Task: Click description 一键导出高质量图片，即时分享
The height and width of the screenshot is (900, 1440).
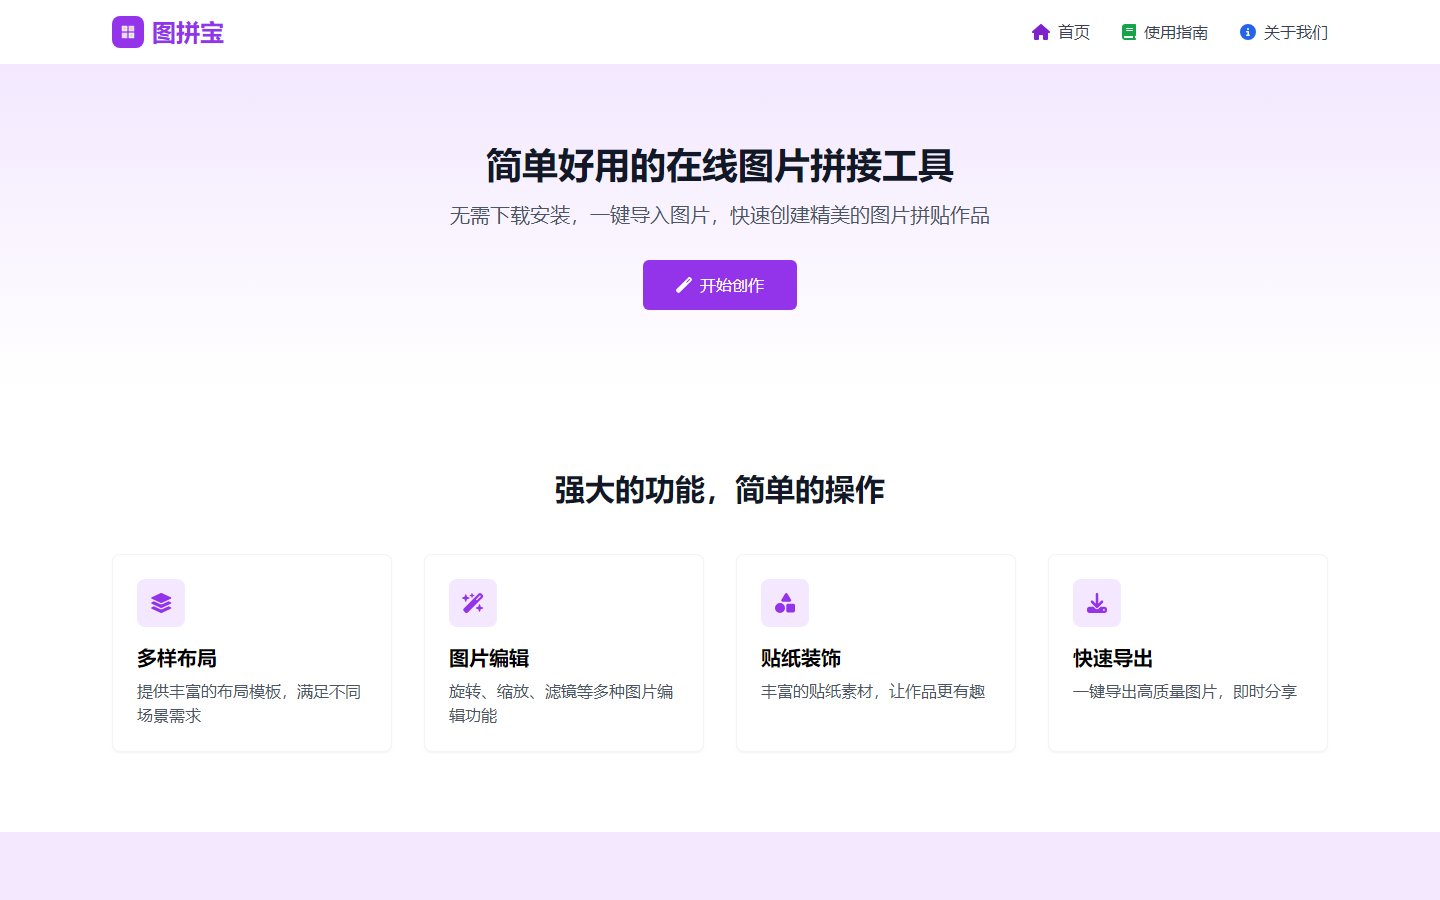Action: click(1185, 691)
